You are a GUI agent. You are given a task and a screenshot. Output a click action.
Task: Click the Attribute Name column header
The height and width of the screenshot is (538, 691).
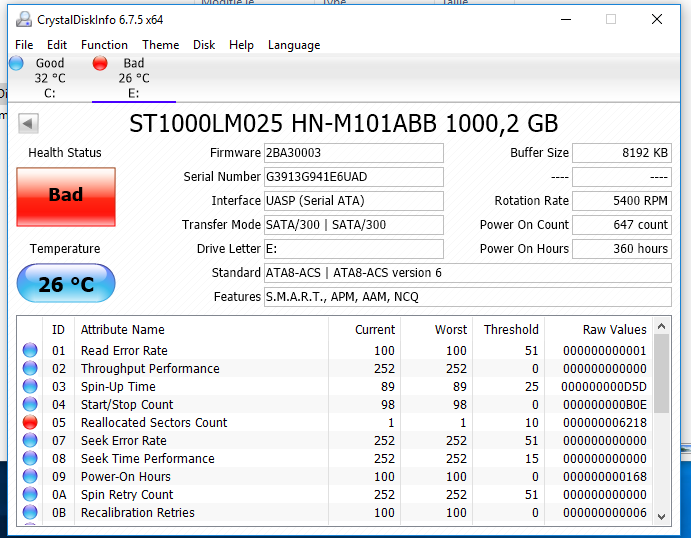pyautogui.click(x=123, y=330)
